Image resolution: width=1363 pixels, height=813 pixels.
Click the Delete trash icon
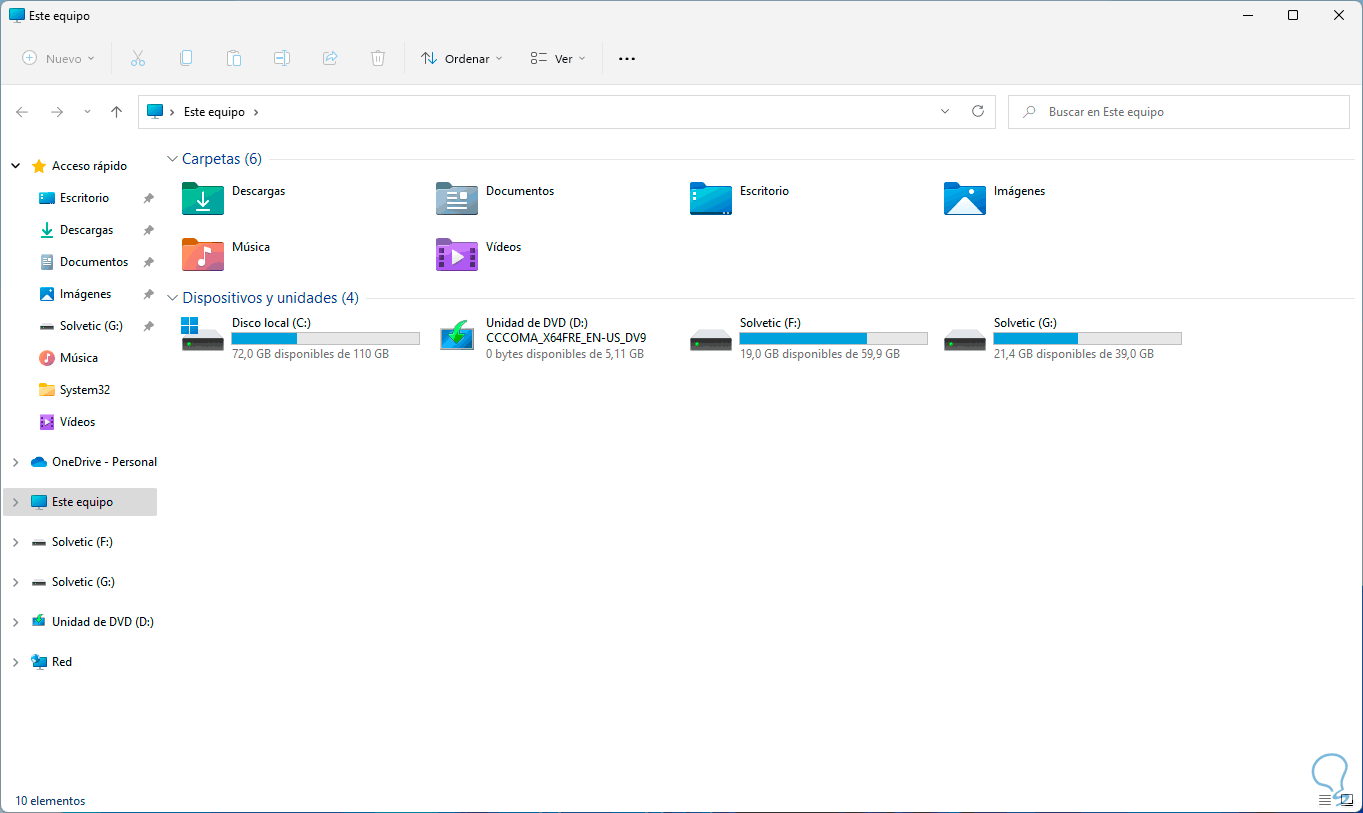point(378,59)
